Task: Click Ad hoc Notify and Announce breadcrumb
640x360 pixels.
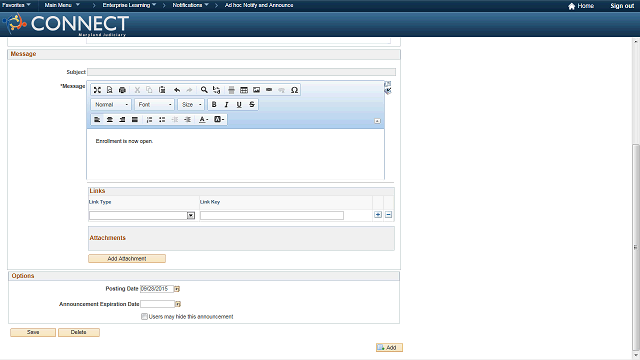Action: [259, 5]
